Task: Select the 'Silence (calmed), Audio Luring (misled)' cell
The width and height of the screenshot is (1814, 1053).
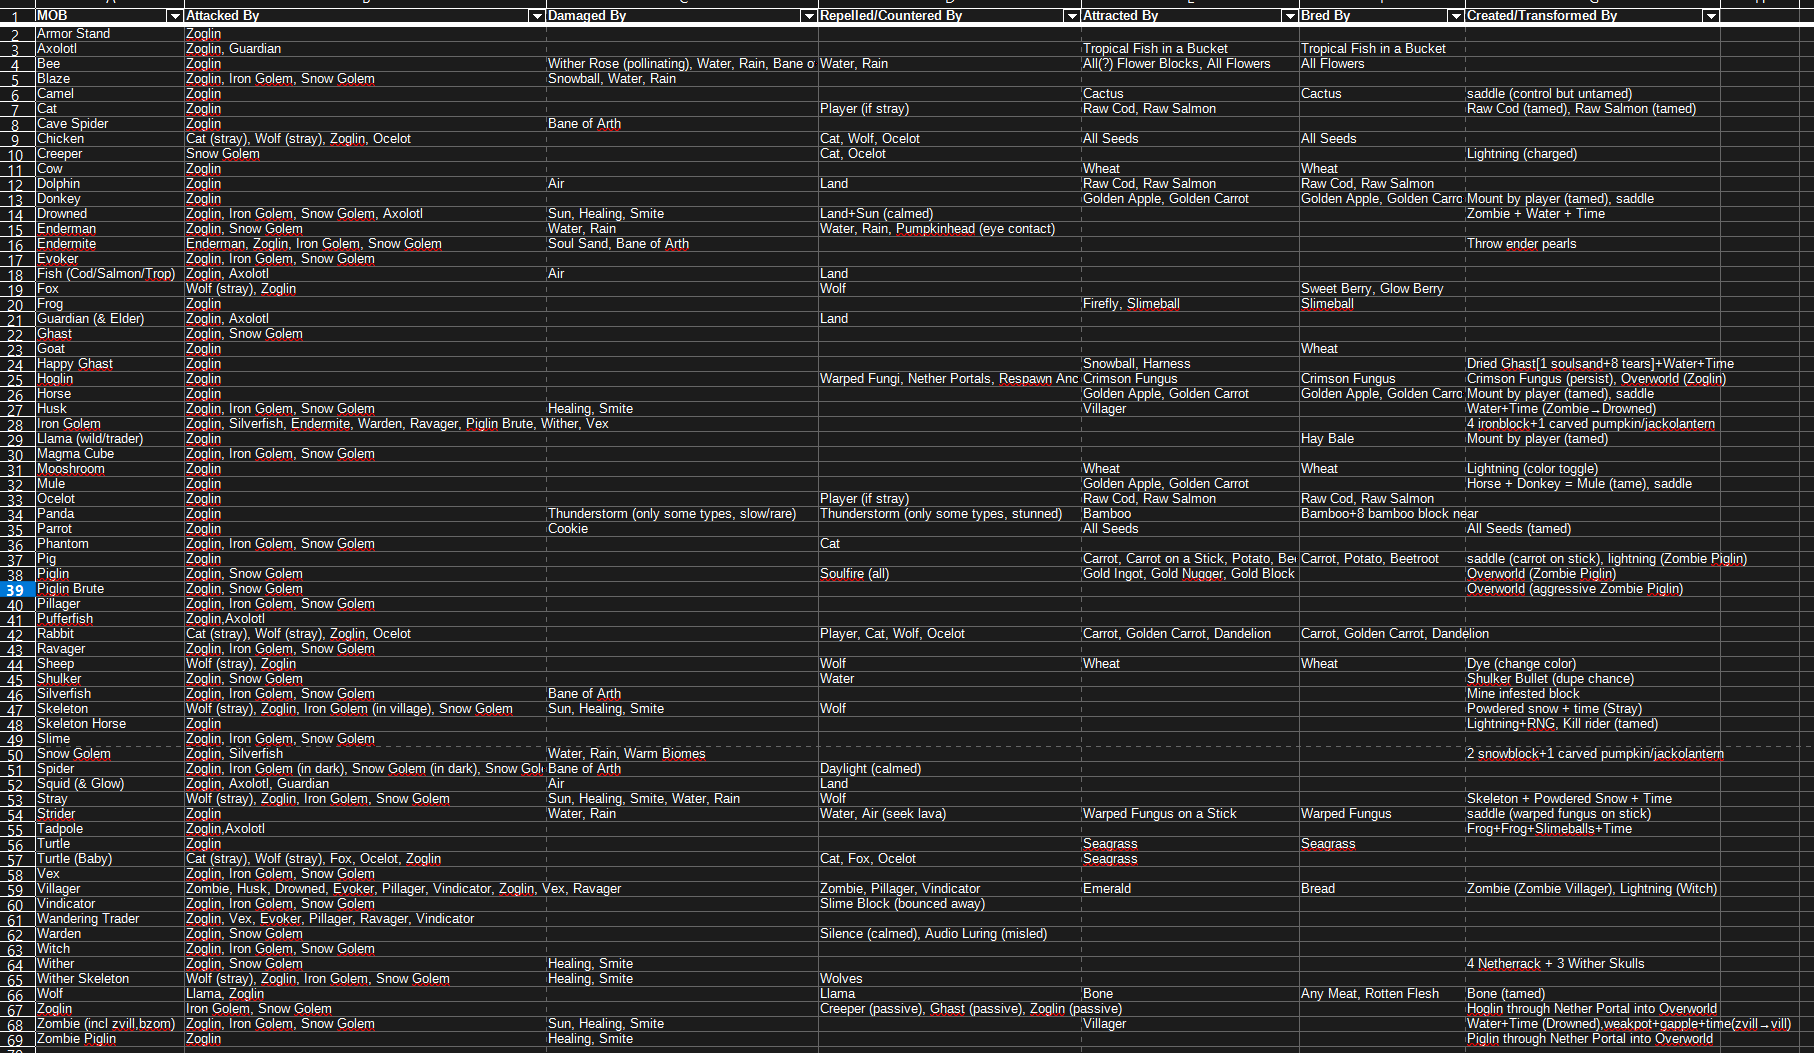Action: 949,934
